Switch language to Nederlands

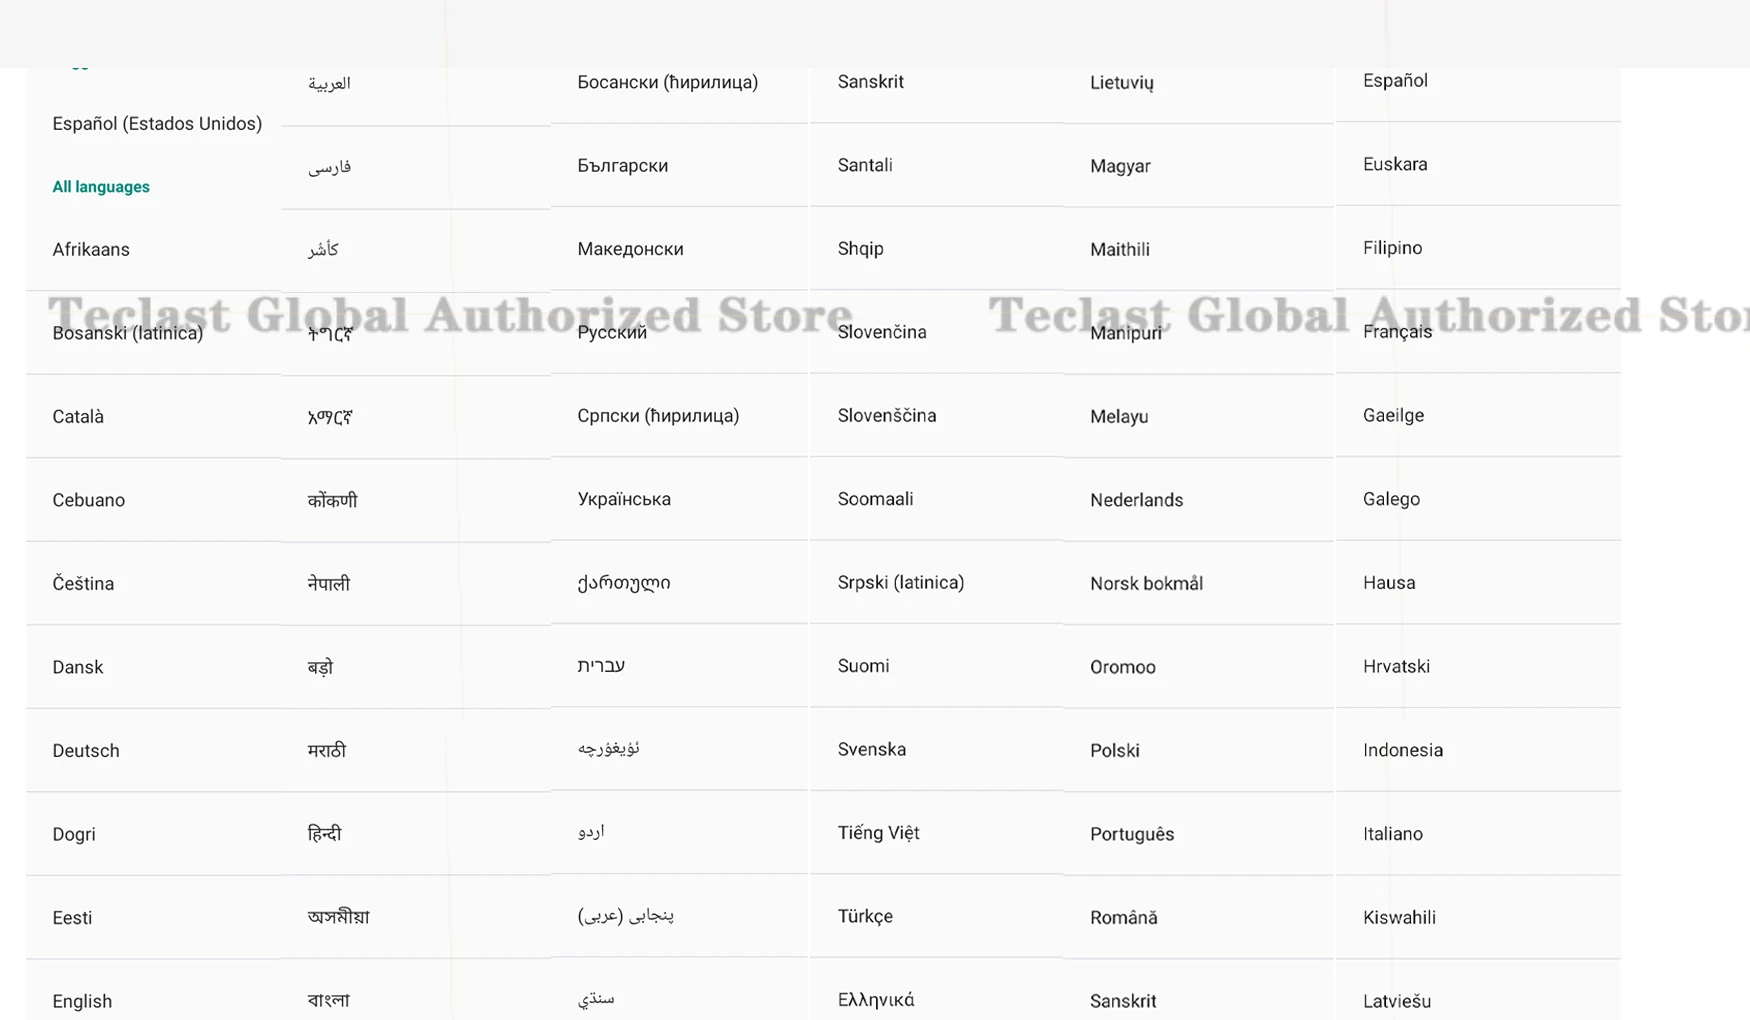click(1137, 500)
